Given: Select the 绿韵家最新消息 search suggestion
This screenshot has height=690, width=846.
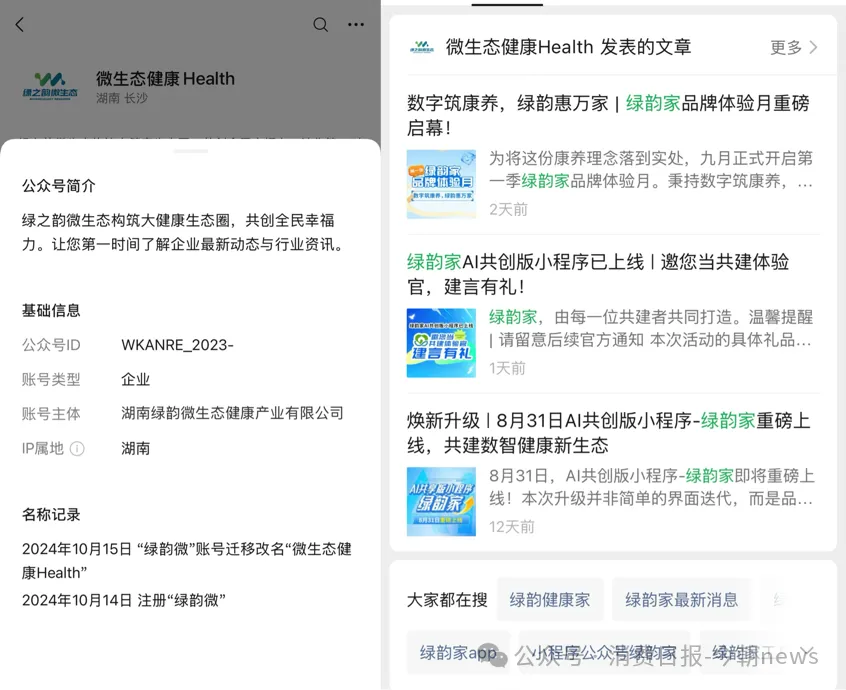Looking at the screenshot, I should (x=681, y=599).
